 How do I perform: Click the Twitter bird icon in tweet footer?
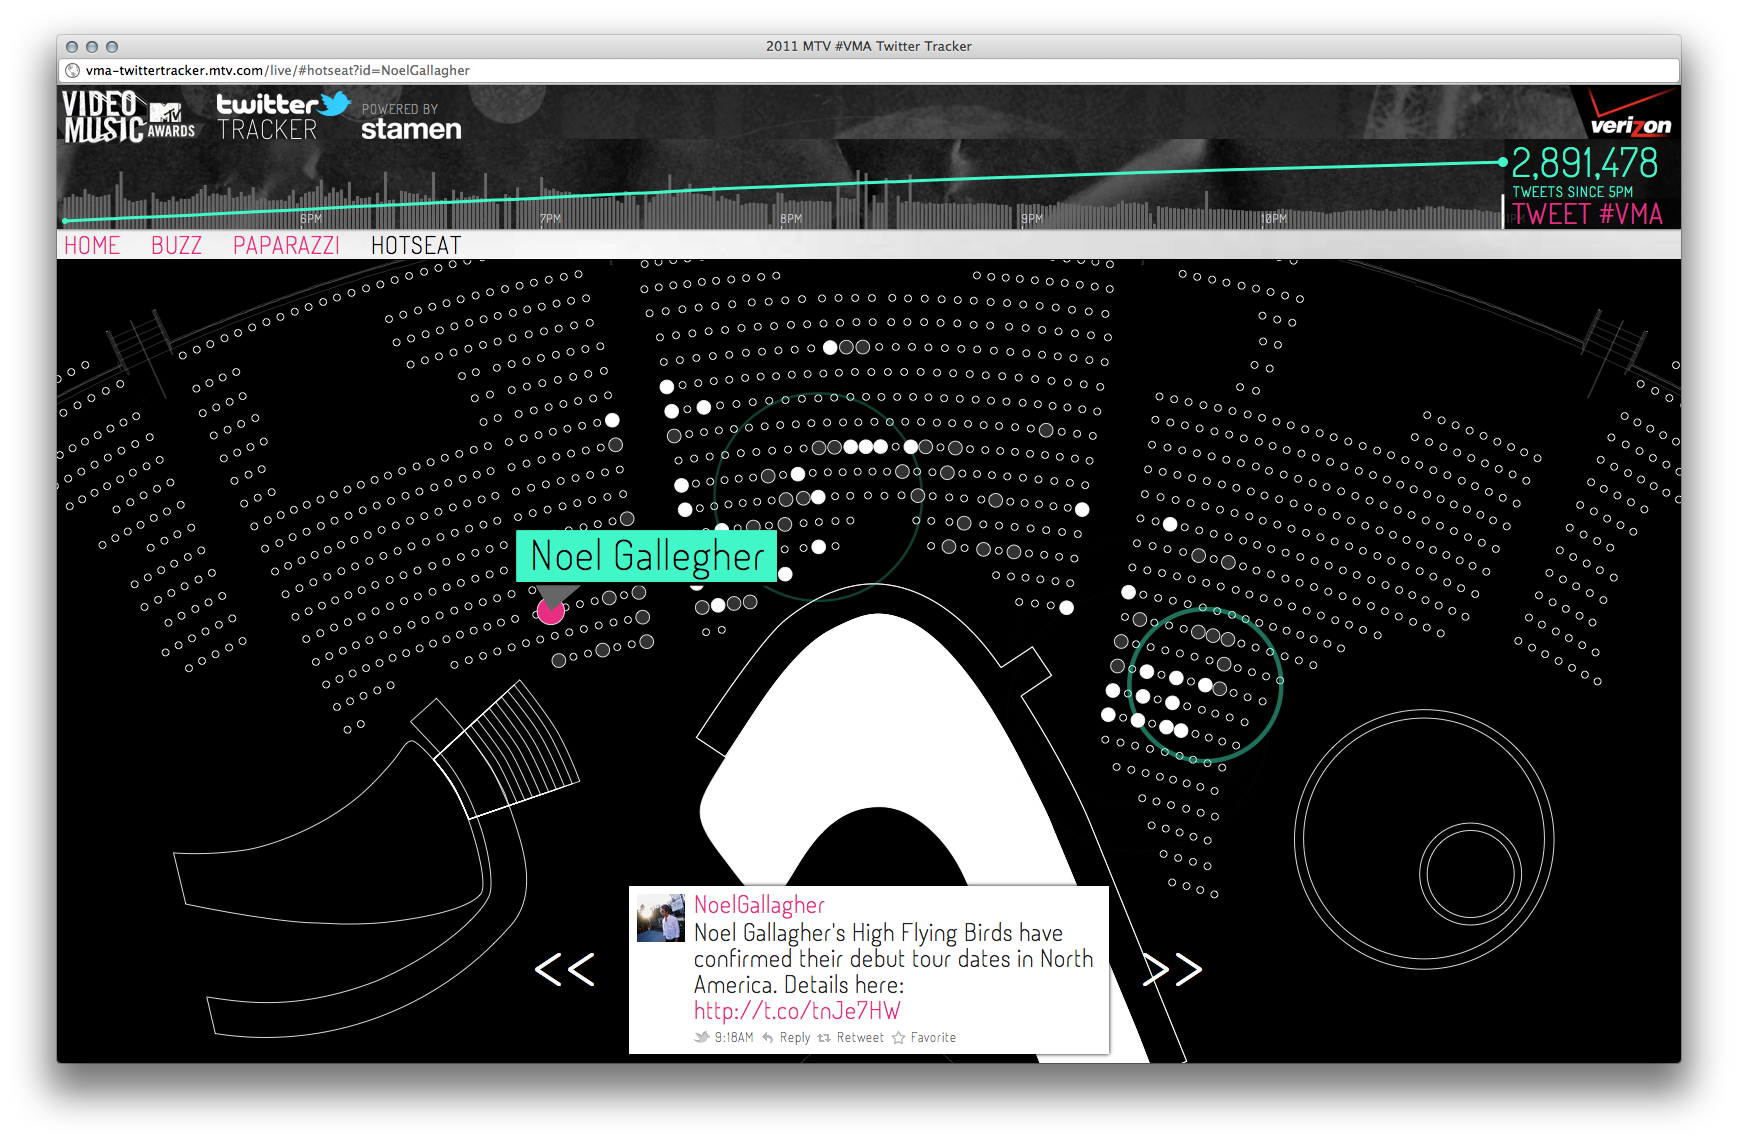click(x=702, y=1038)
